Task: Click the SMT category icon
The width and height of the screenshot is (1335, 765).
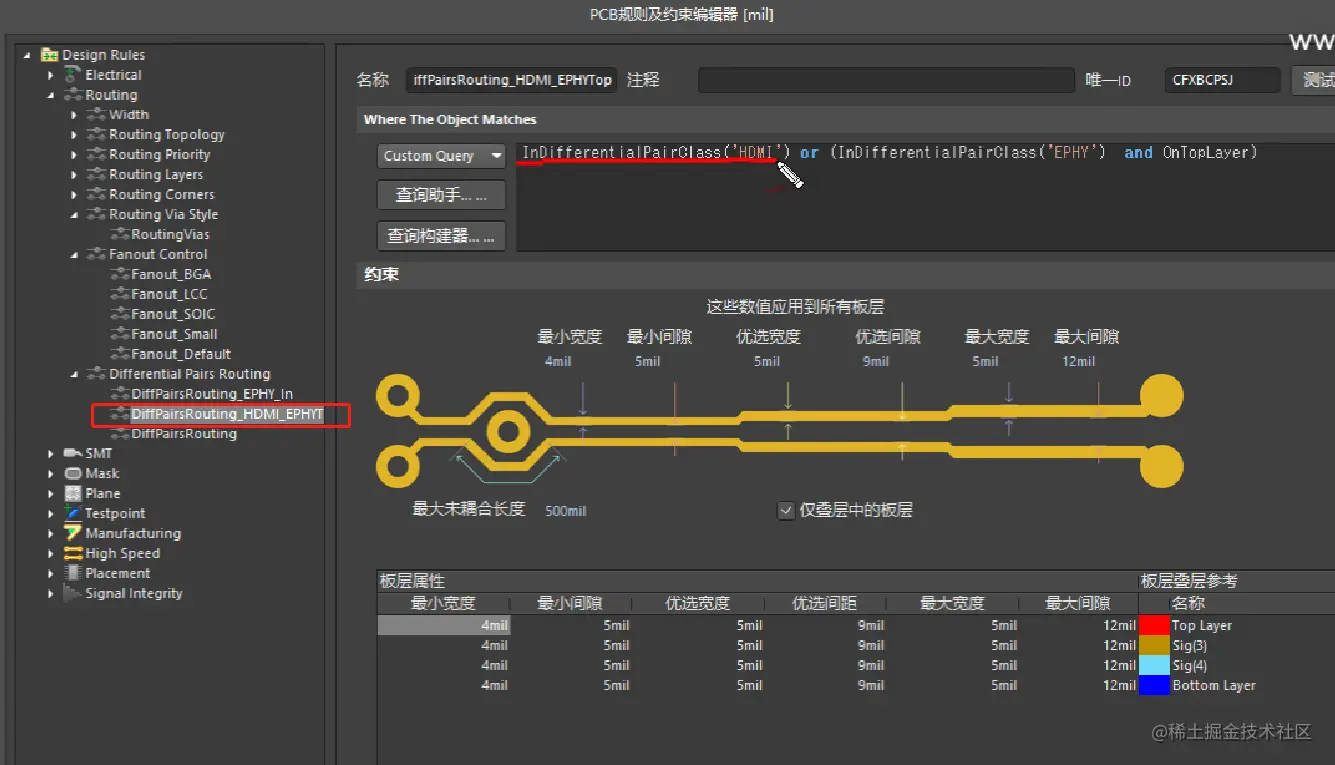Action: [x=73, y=454]
